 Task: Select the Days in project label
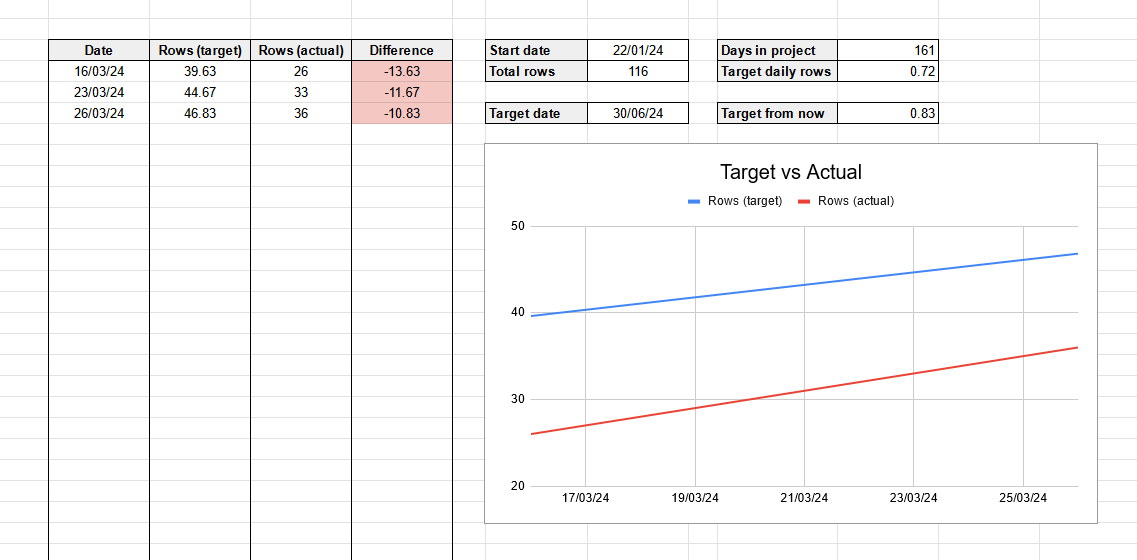click(x=777, y=51)
